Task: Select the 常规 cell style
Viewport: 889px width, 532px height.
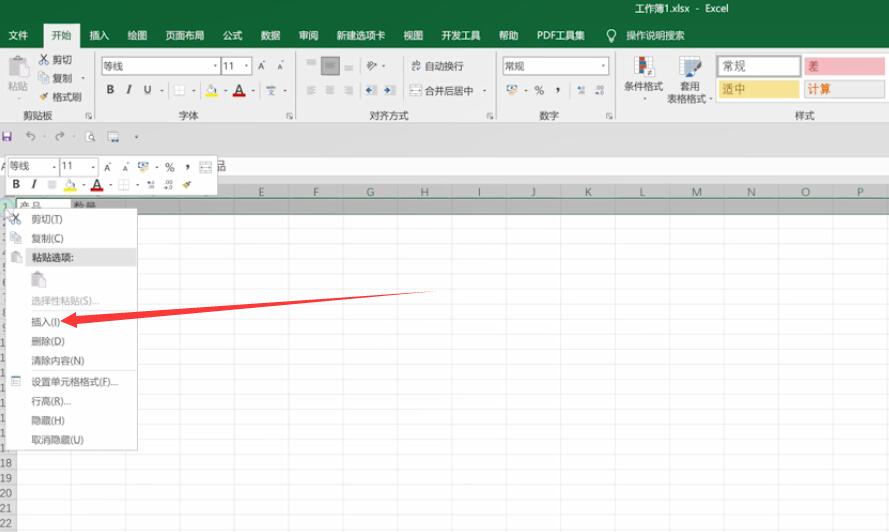Action: click(x=759, y=66)
